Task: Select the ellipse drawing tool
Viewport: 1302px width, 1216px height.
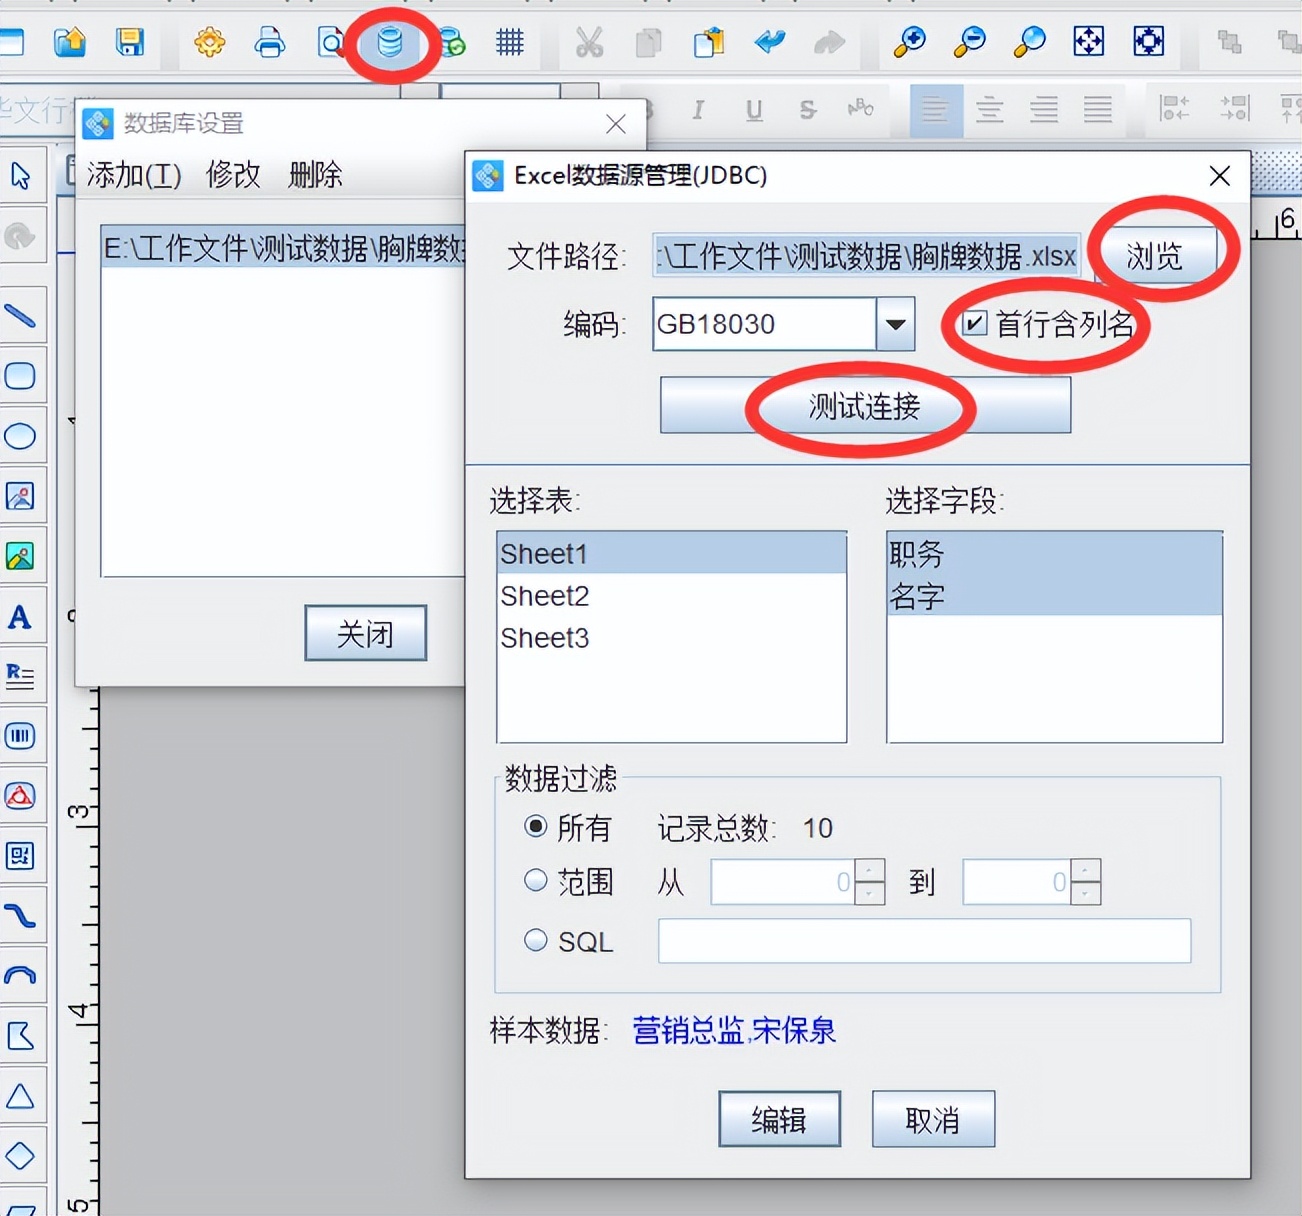Action: coord(21,436)
